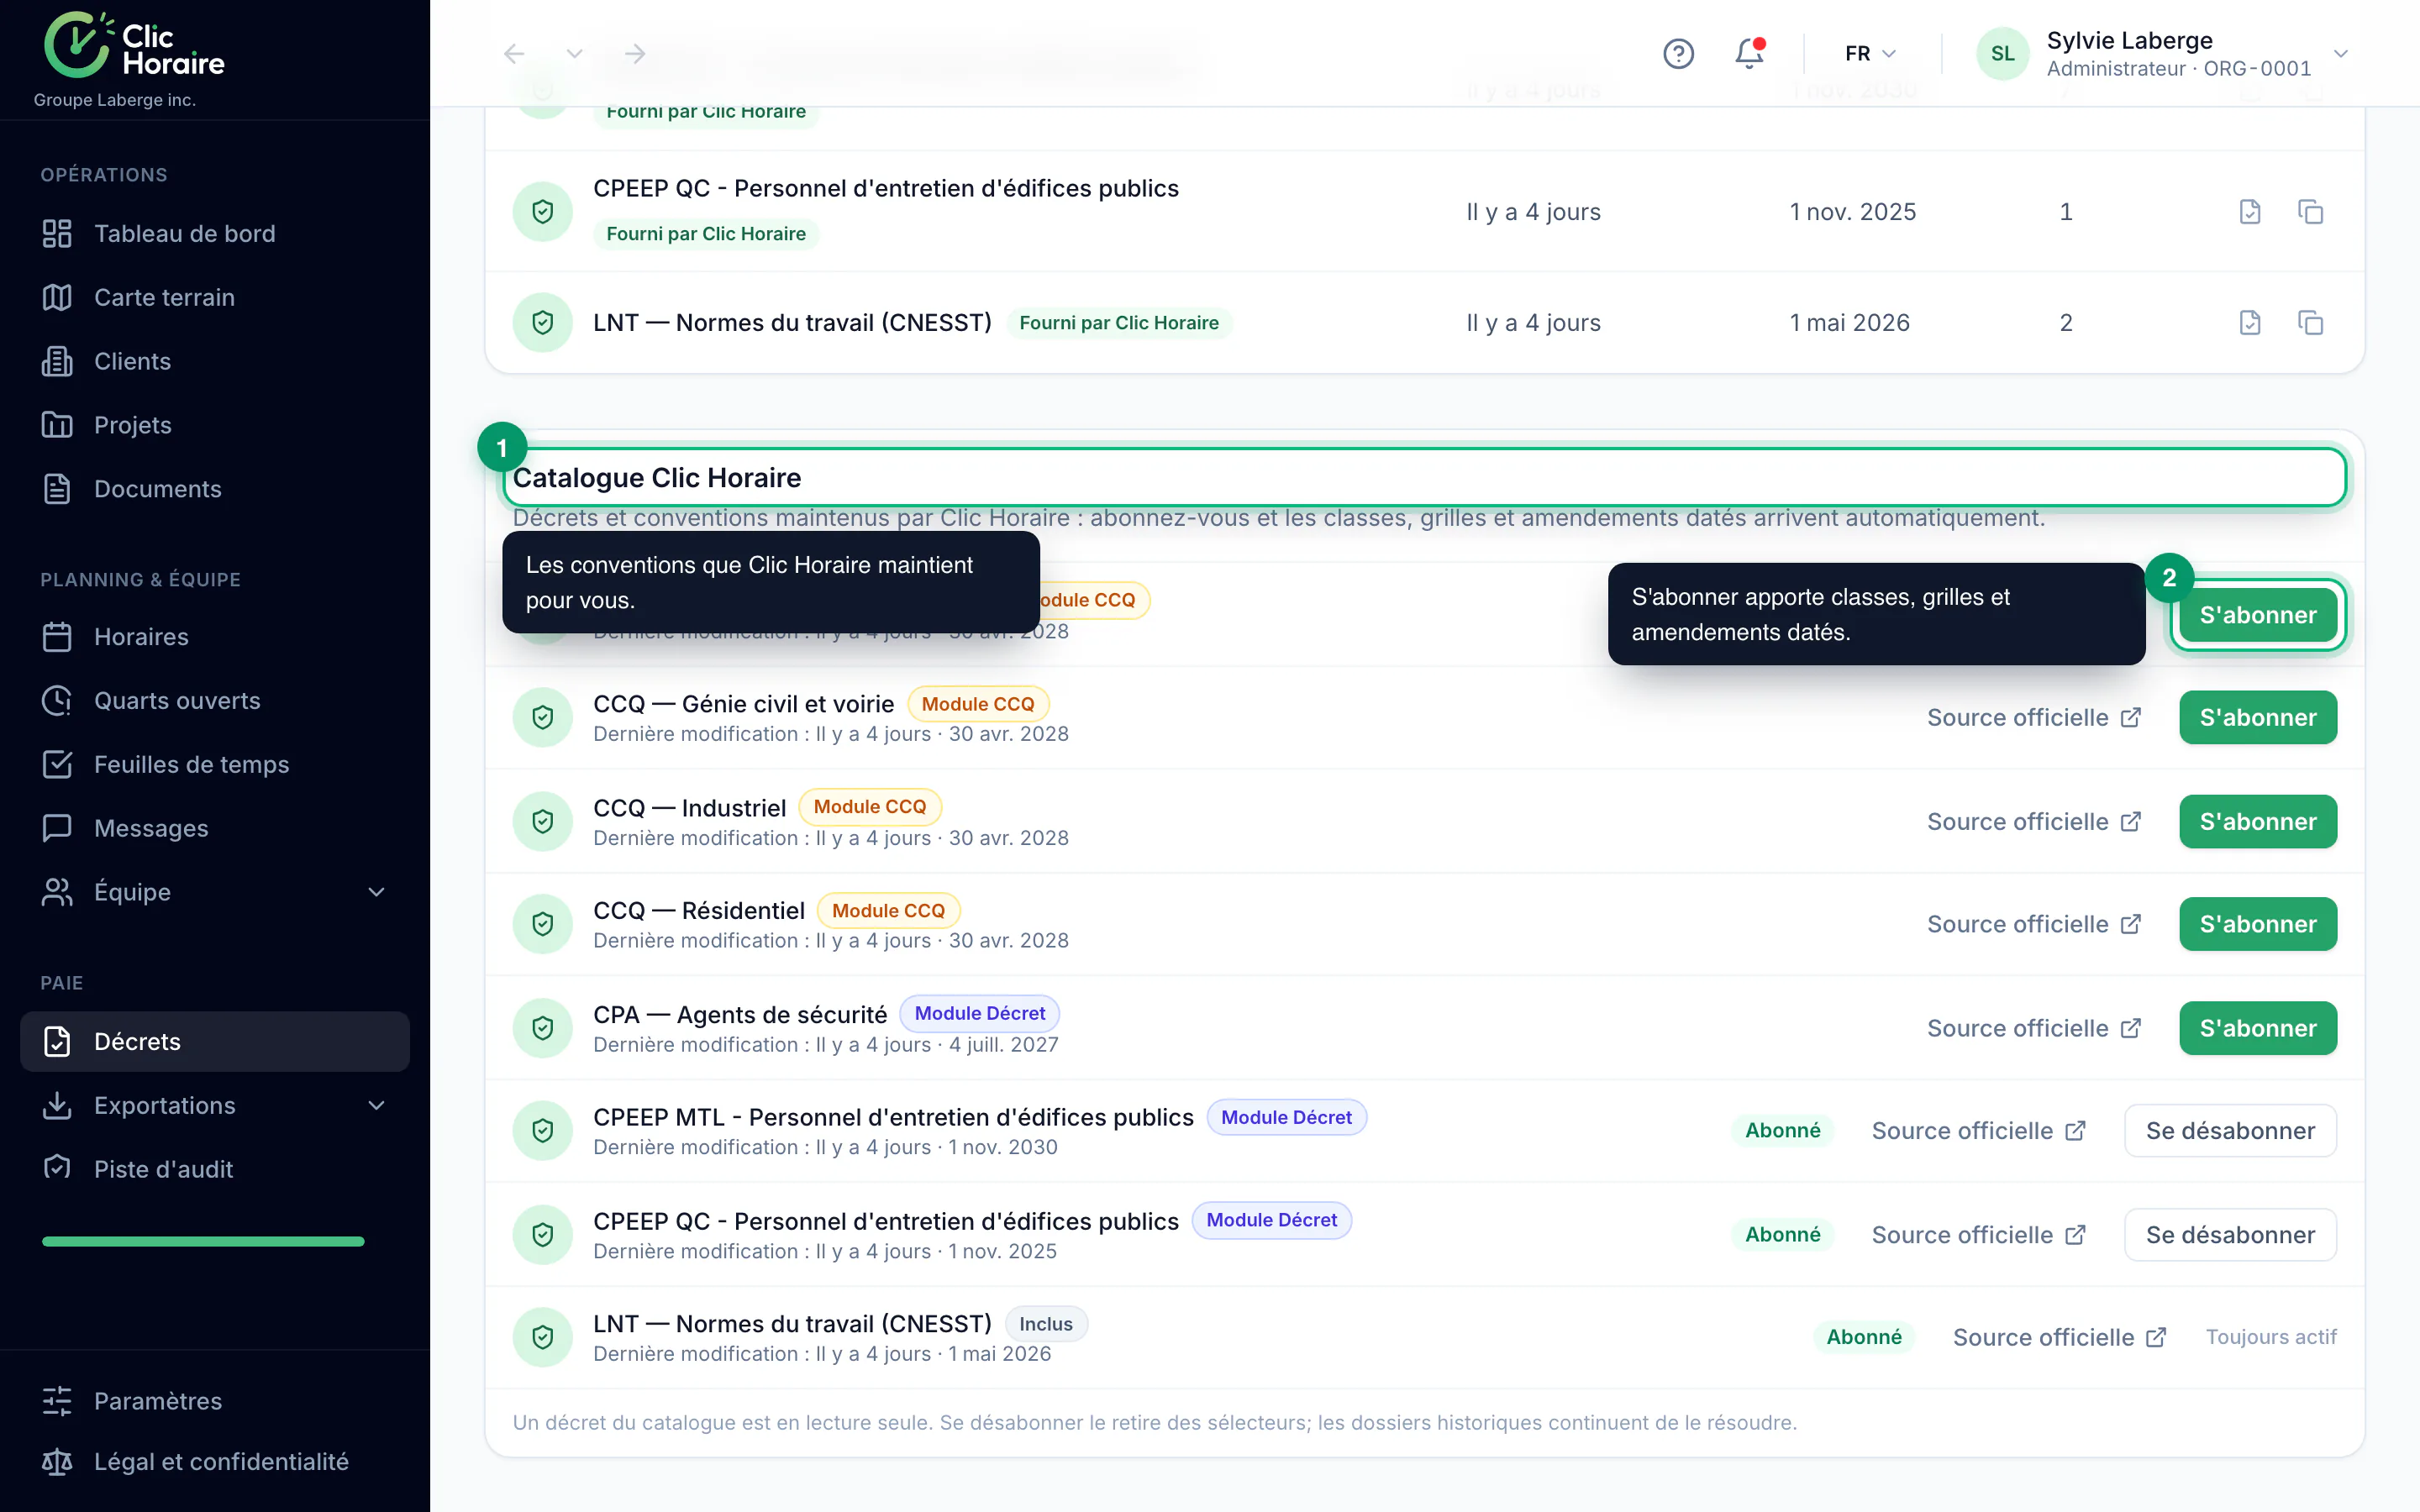
Task: Click the Clic Horaire logo
Action: (x=135, y=46)
